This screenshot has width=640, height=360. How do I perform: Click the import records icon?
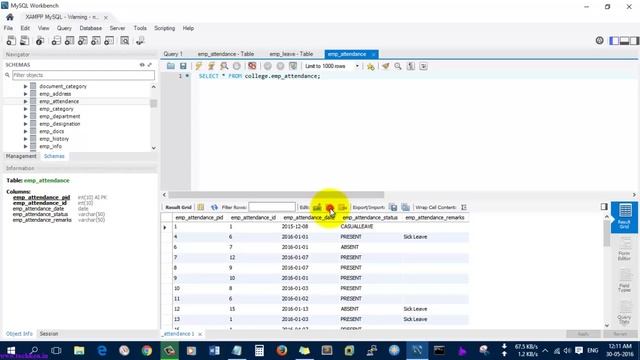405,207
